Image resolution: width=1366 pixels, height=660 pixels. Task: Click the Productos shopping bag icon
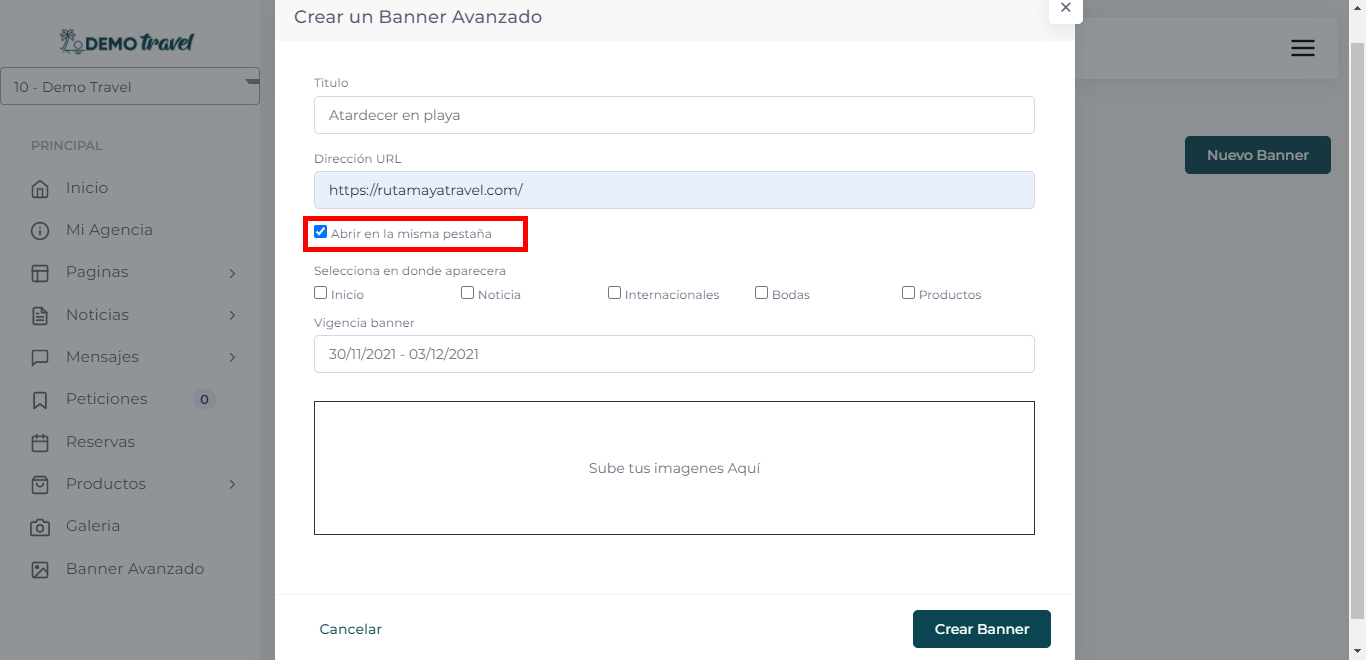tap(40, 484)
